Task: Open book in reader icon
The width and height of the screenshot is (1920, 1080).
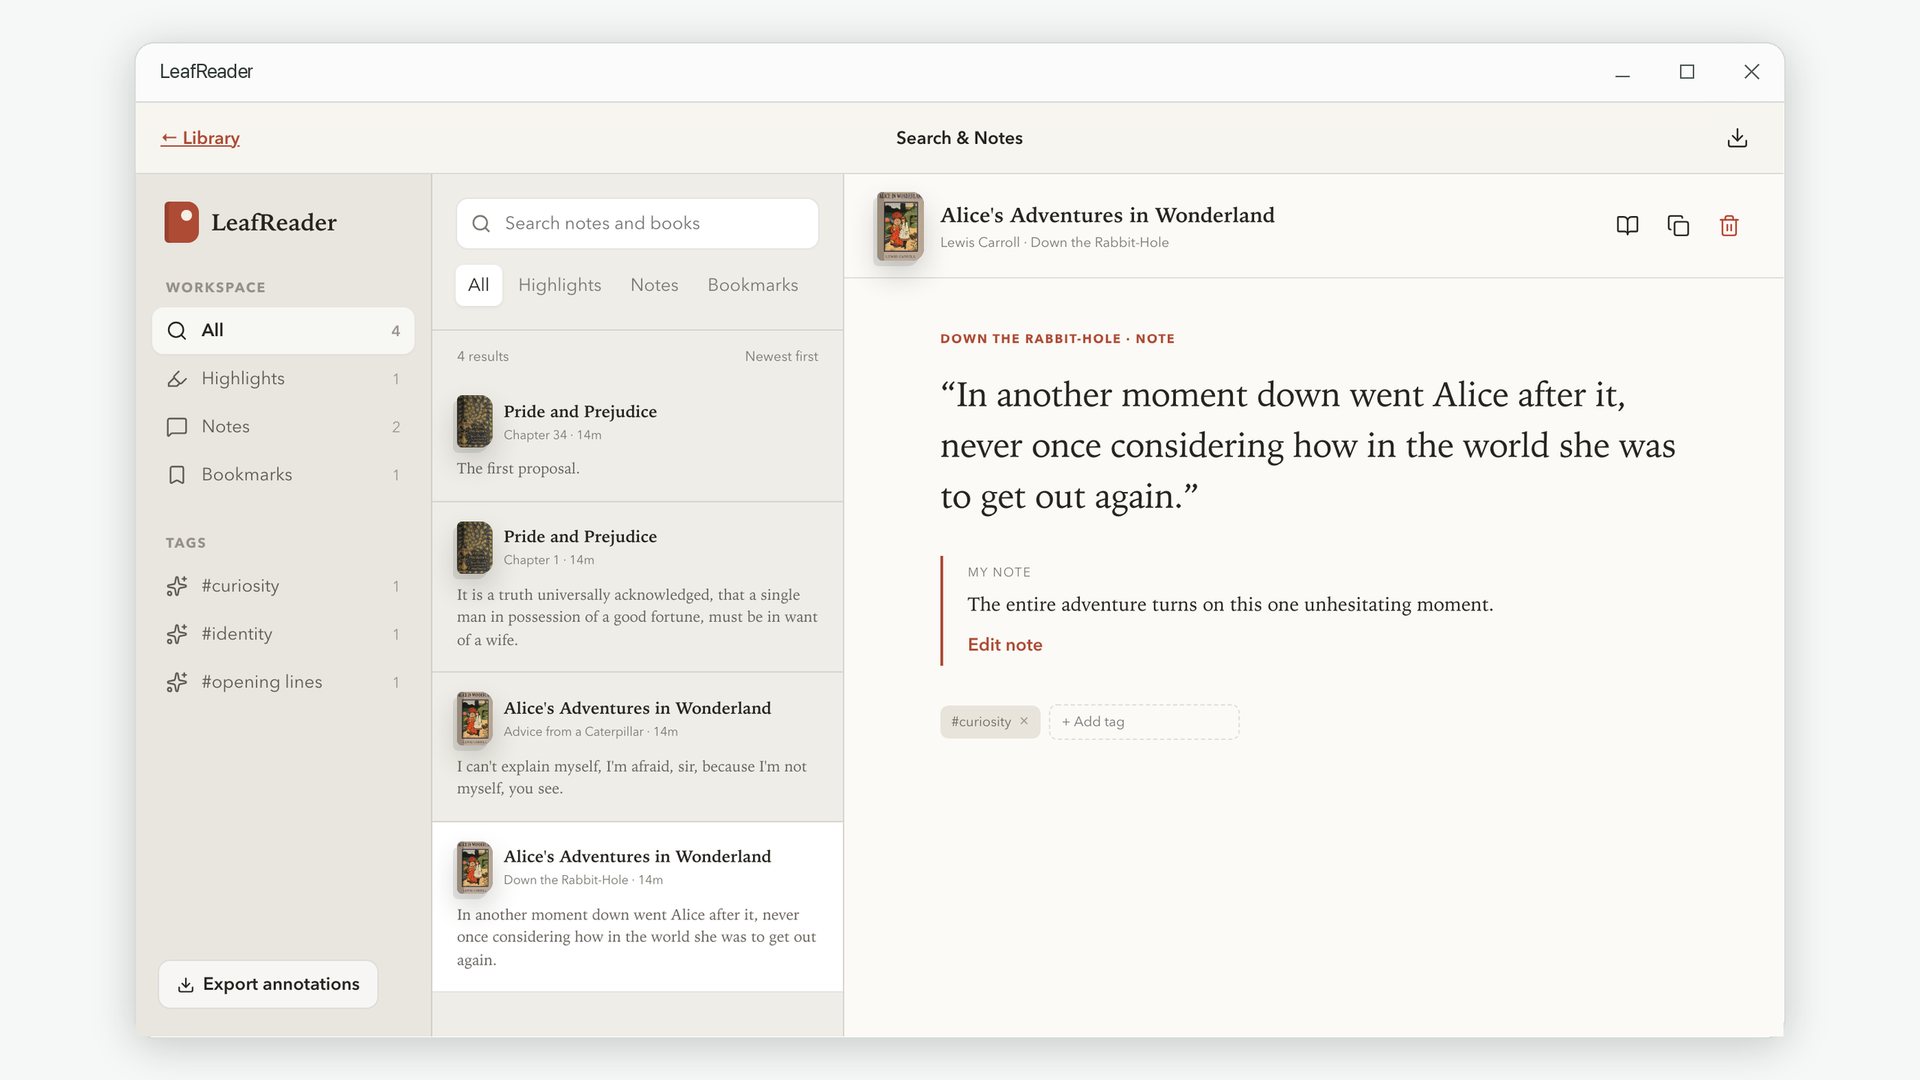Action: coord(1627,226)
